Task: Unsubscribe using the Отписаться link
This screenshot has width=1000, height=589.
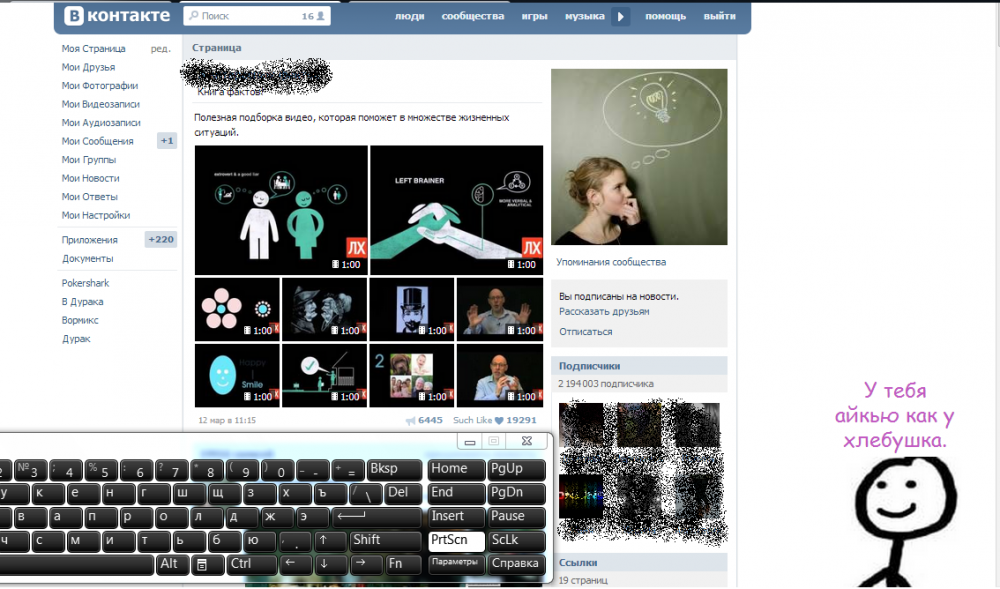Action: tap(585, 331)
